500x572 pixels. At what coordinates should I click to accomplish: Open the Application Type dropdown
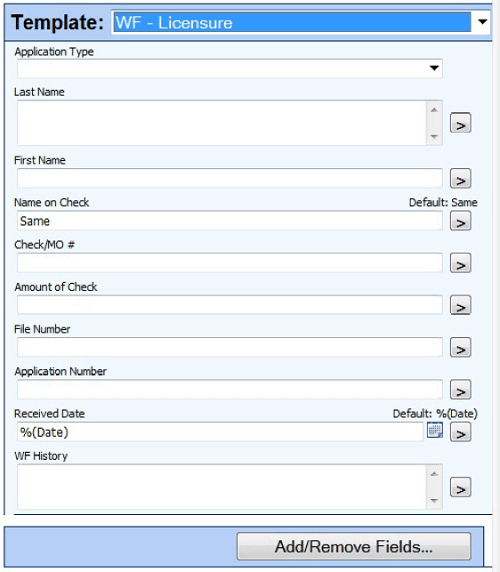click(434, 68)
